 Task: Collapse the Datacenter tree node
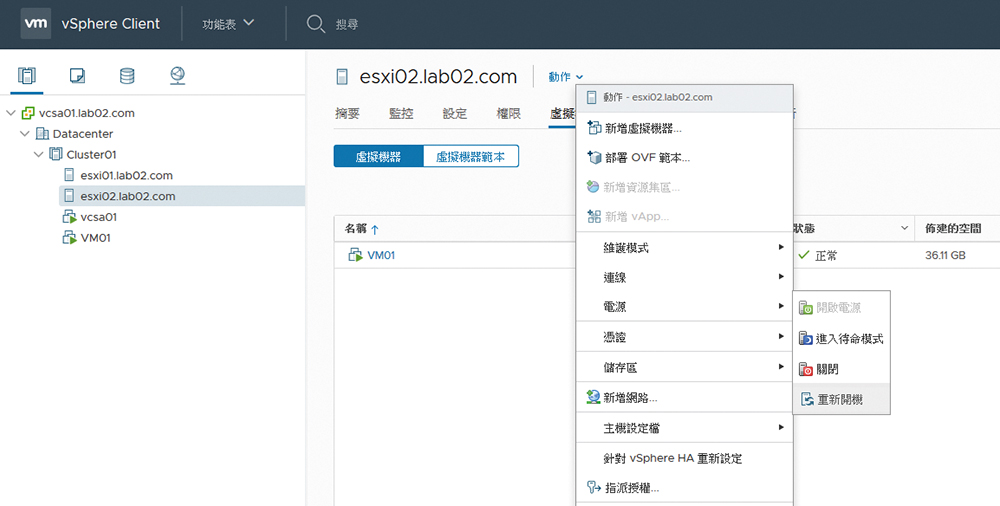pos(25,134)
